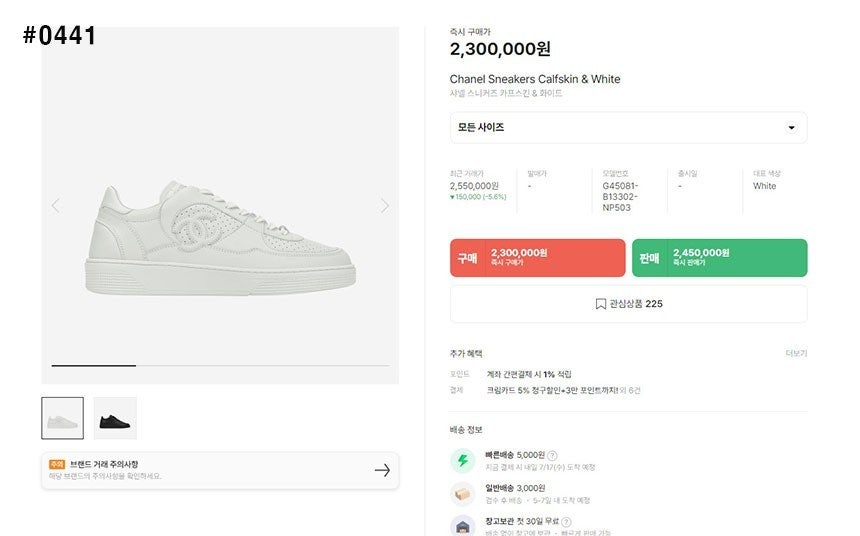Open brand notice via right arrow icon
The image size is (860, 536).
coord(381,470)
